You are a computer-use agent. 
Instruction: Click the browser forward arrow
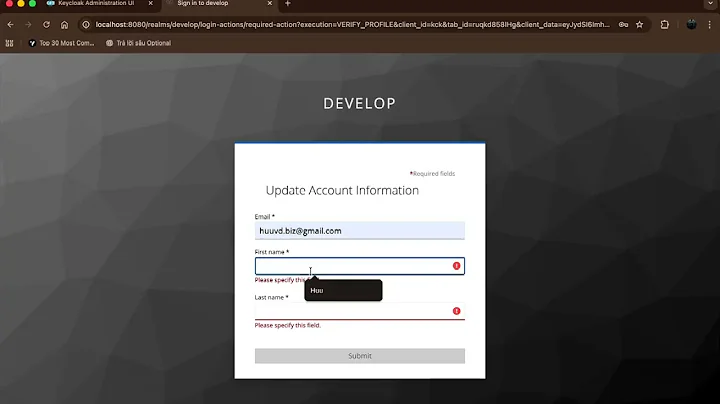point(28,25)
